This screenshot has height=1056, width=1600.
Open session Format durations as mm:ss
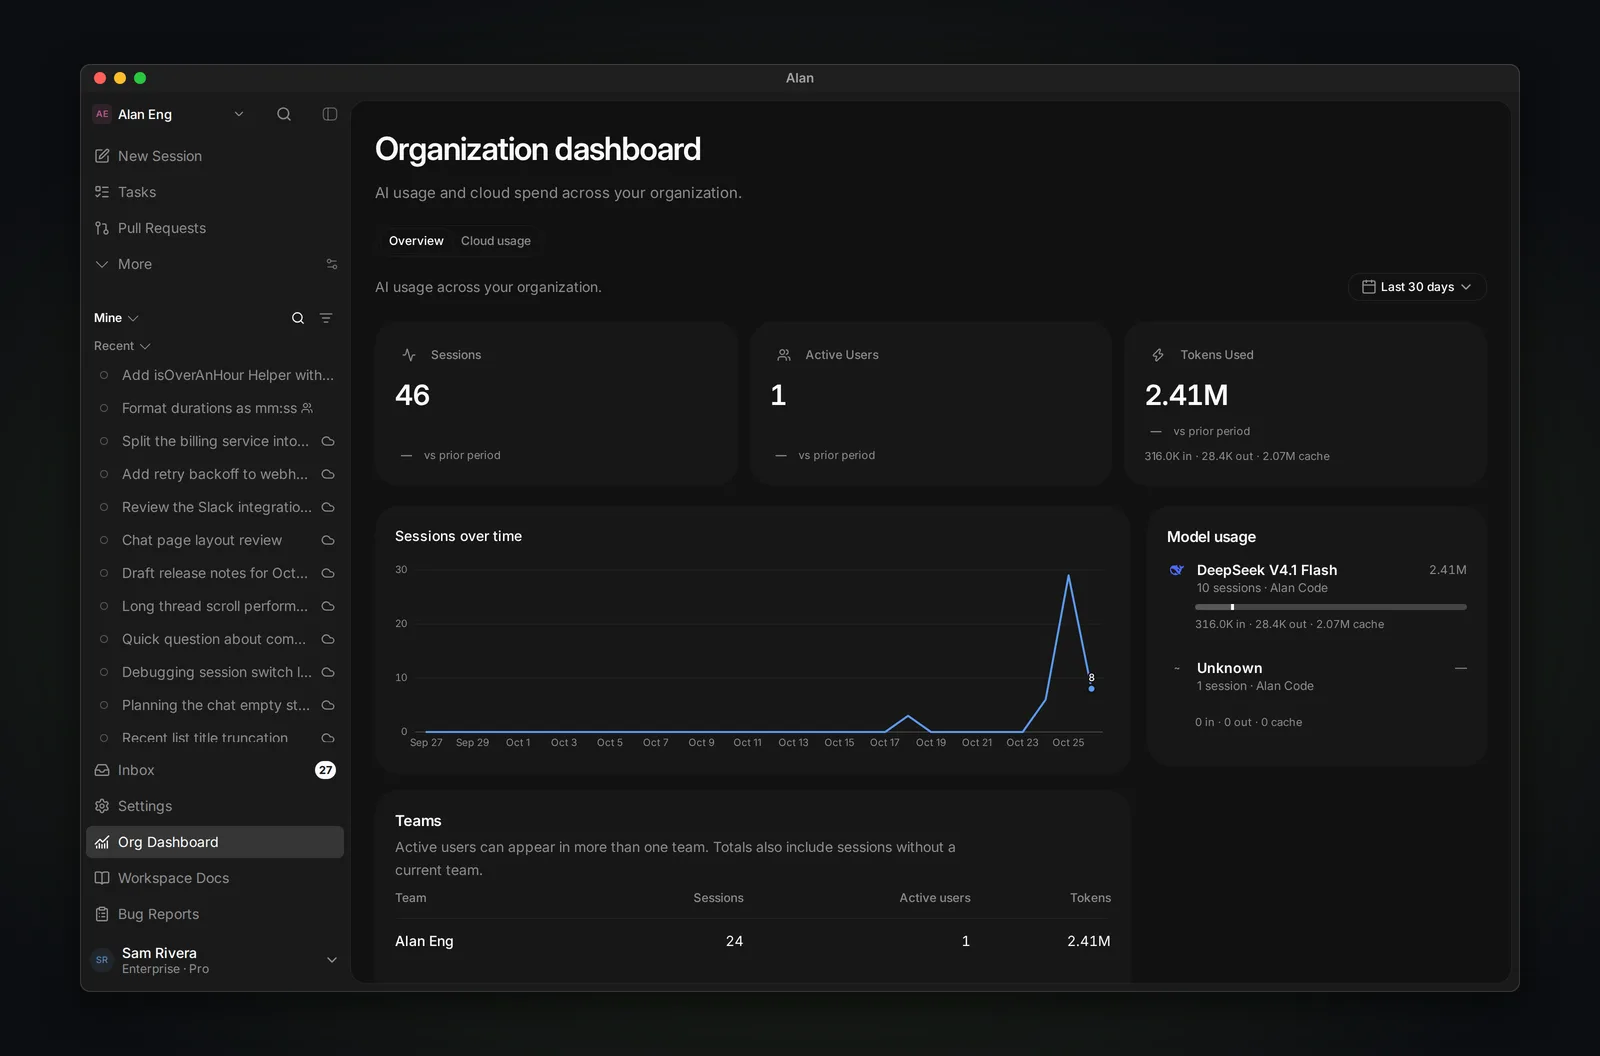[x=215, y=408]
